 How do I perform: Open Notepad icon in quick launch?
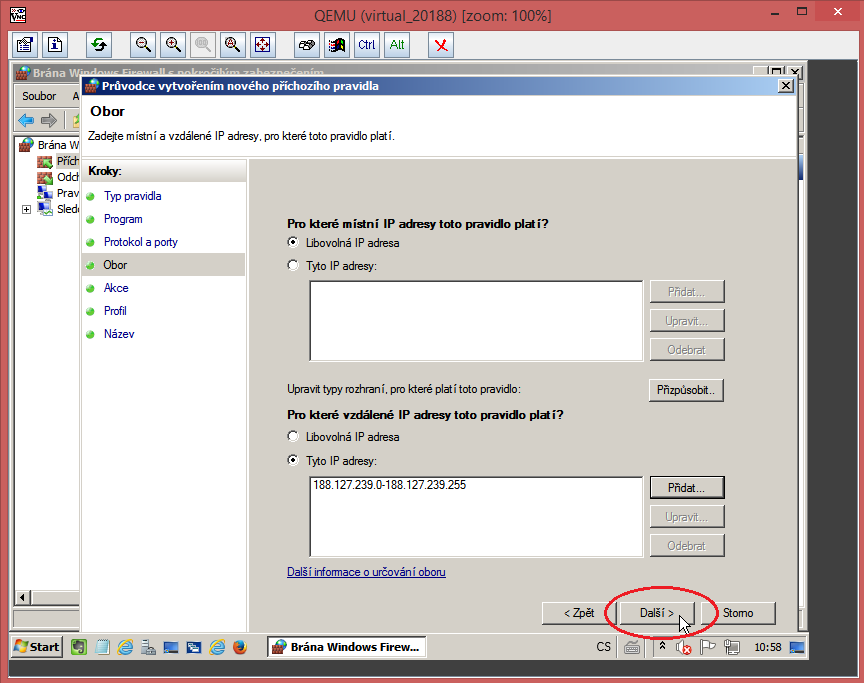[102, 647]
